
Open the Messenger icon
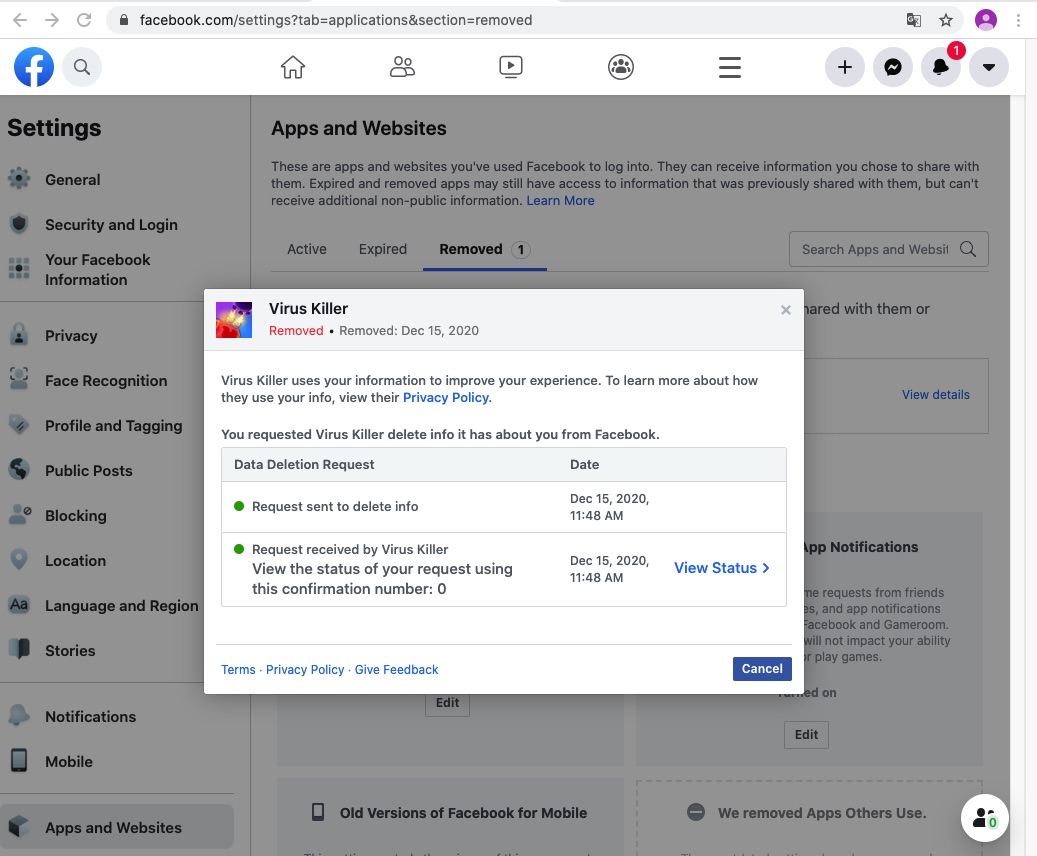[893, 67]
